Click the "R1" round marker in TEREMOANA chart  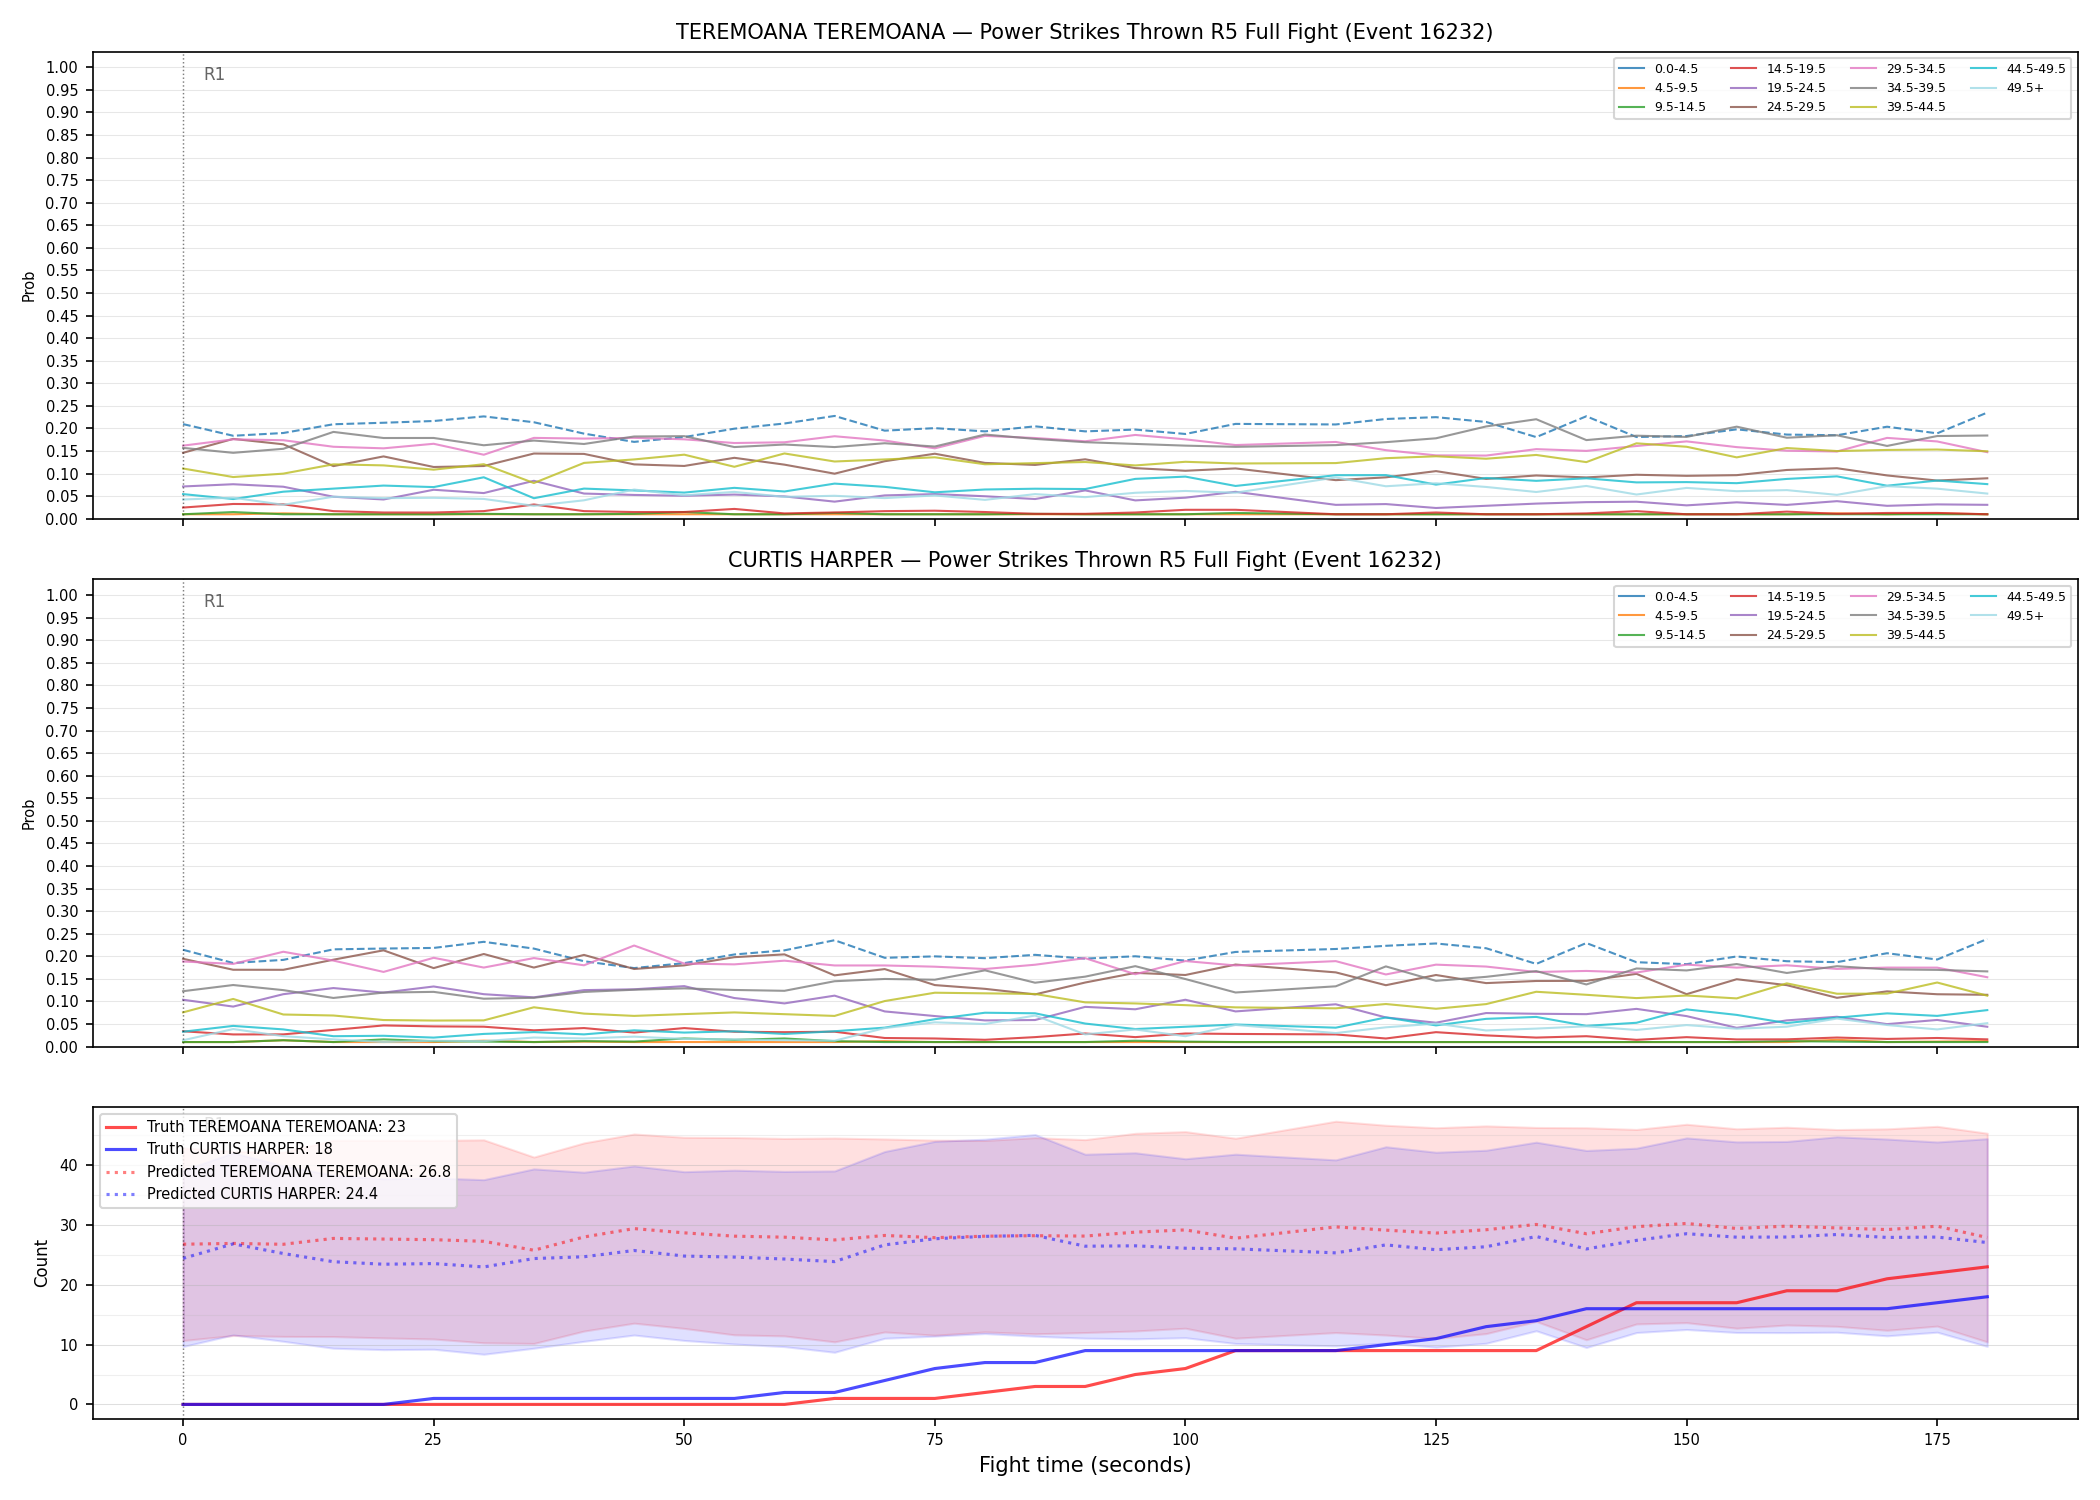[x=214, y=74]
